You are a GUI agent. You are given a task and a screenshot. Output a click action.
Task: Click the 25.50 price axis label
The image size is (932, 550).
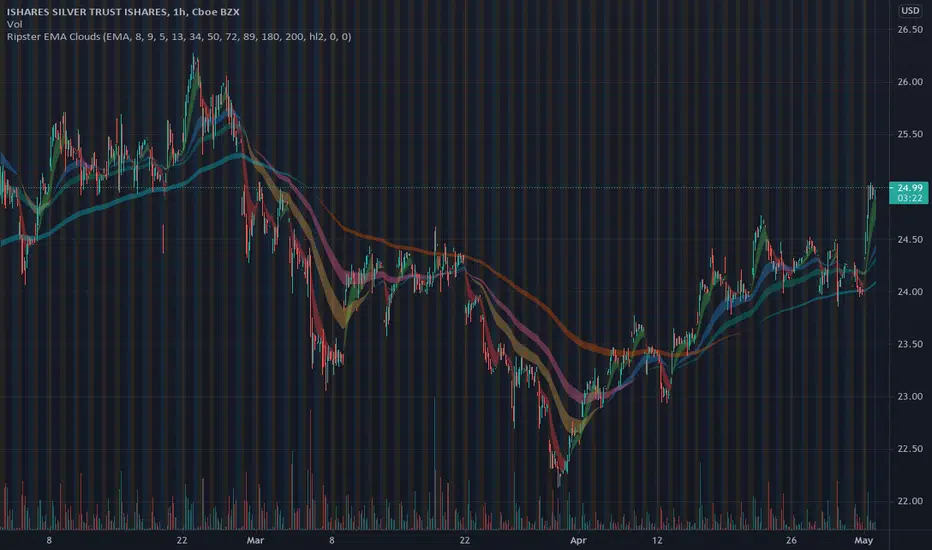pos(910,134)
